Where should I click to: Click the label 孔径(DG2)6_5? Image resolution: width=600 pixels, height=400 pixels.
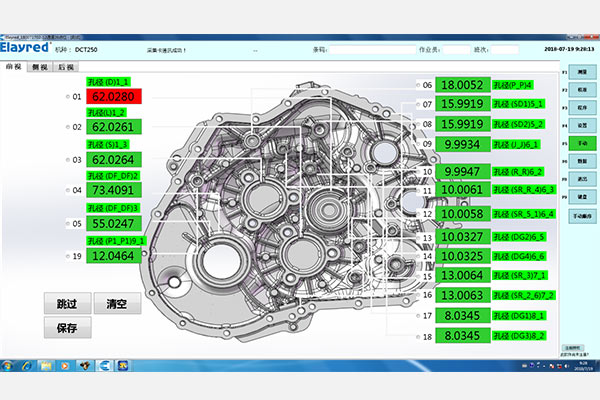519,237
